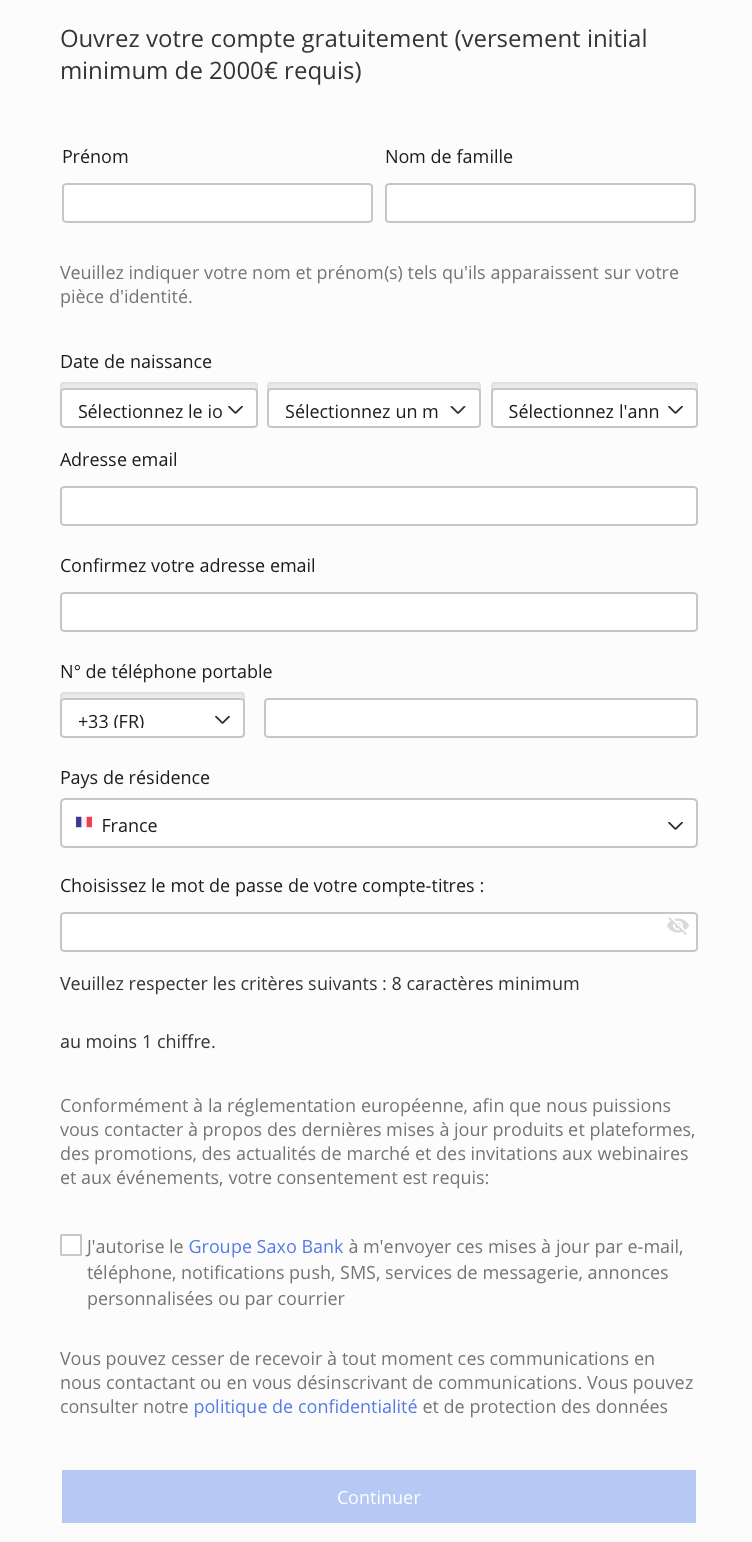Open the politique de confidentialité link
Image resolution: width=752 pixels, height=1542 pixels.
305,1407
